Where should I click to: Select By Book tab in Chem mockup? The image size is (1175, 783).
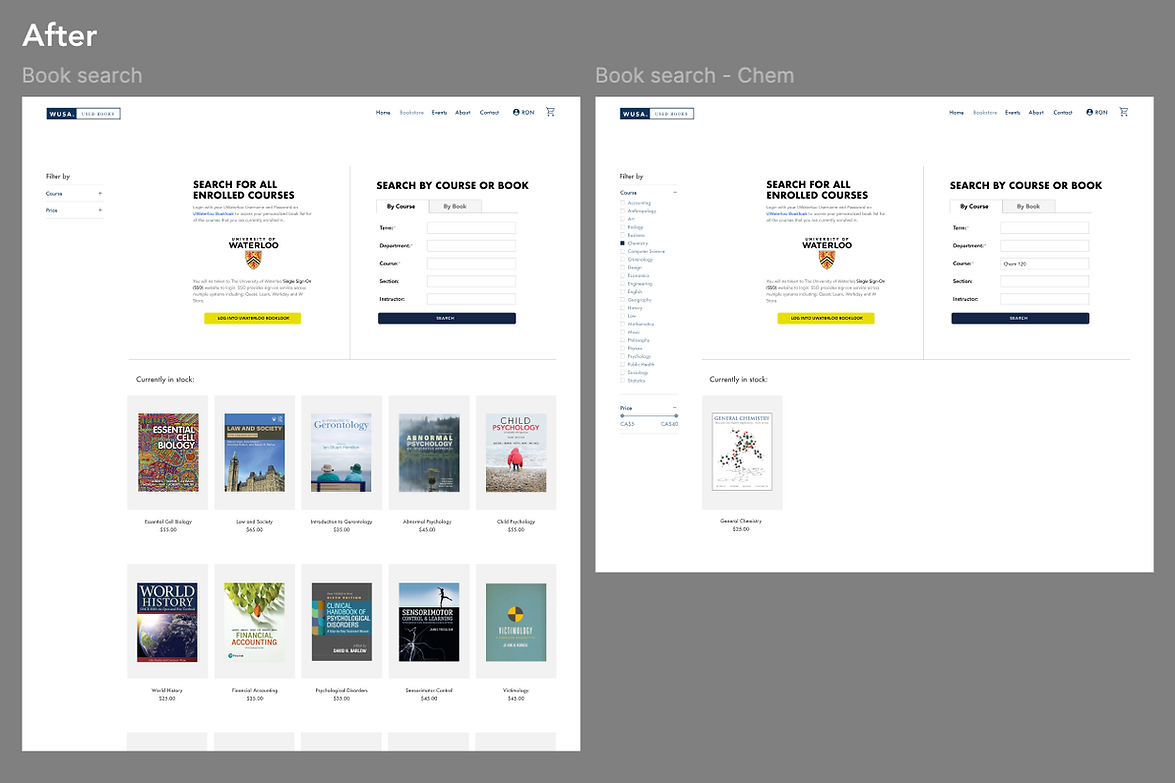(x=1028, y=206)
